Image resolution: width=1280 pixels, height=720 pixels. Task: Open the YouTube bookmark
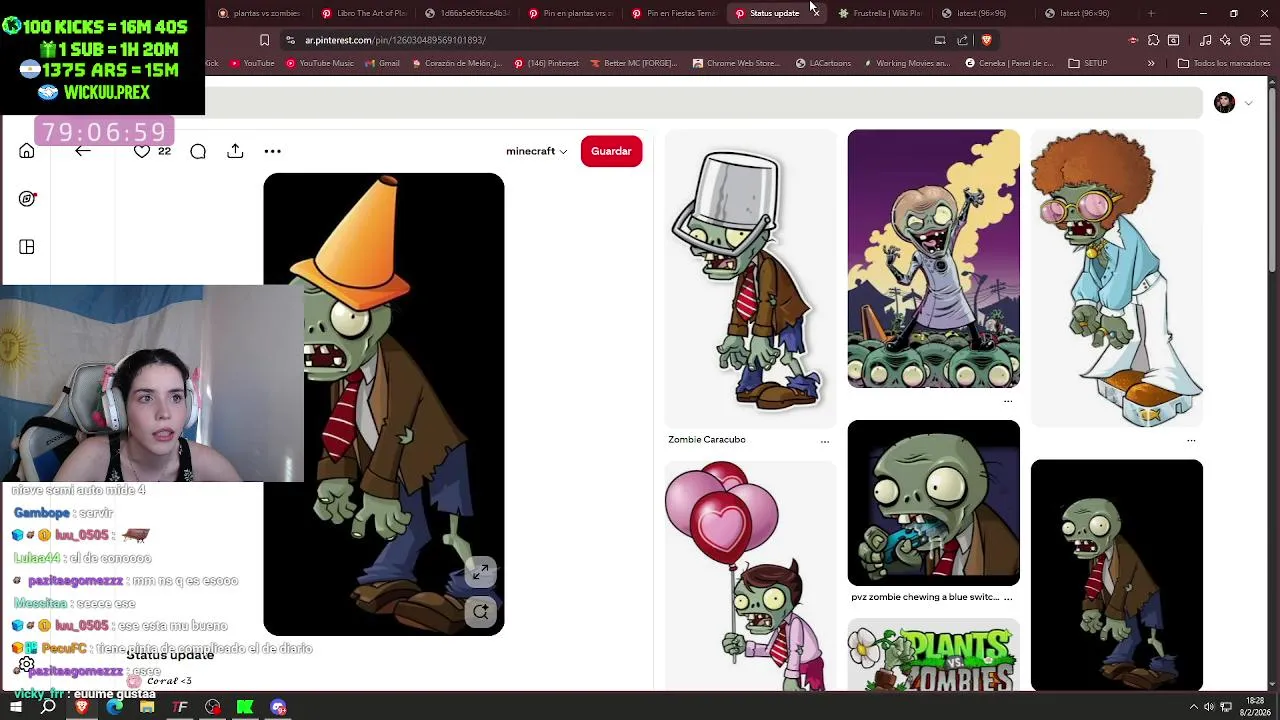click(x=252, y=63)
